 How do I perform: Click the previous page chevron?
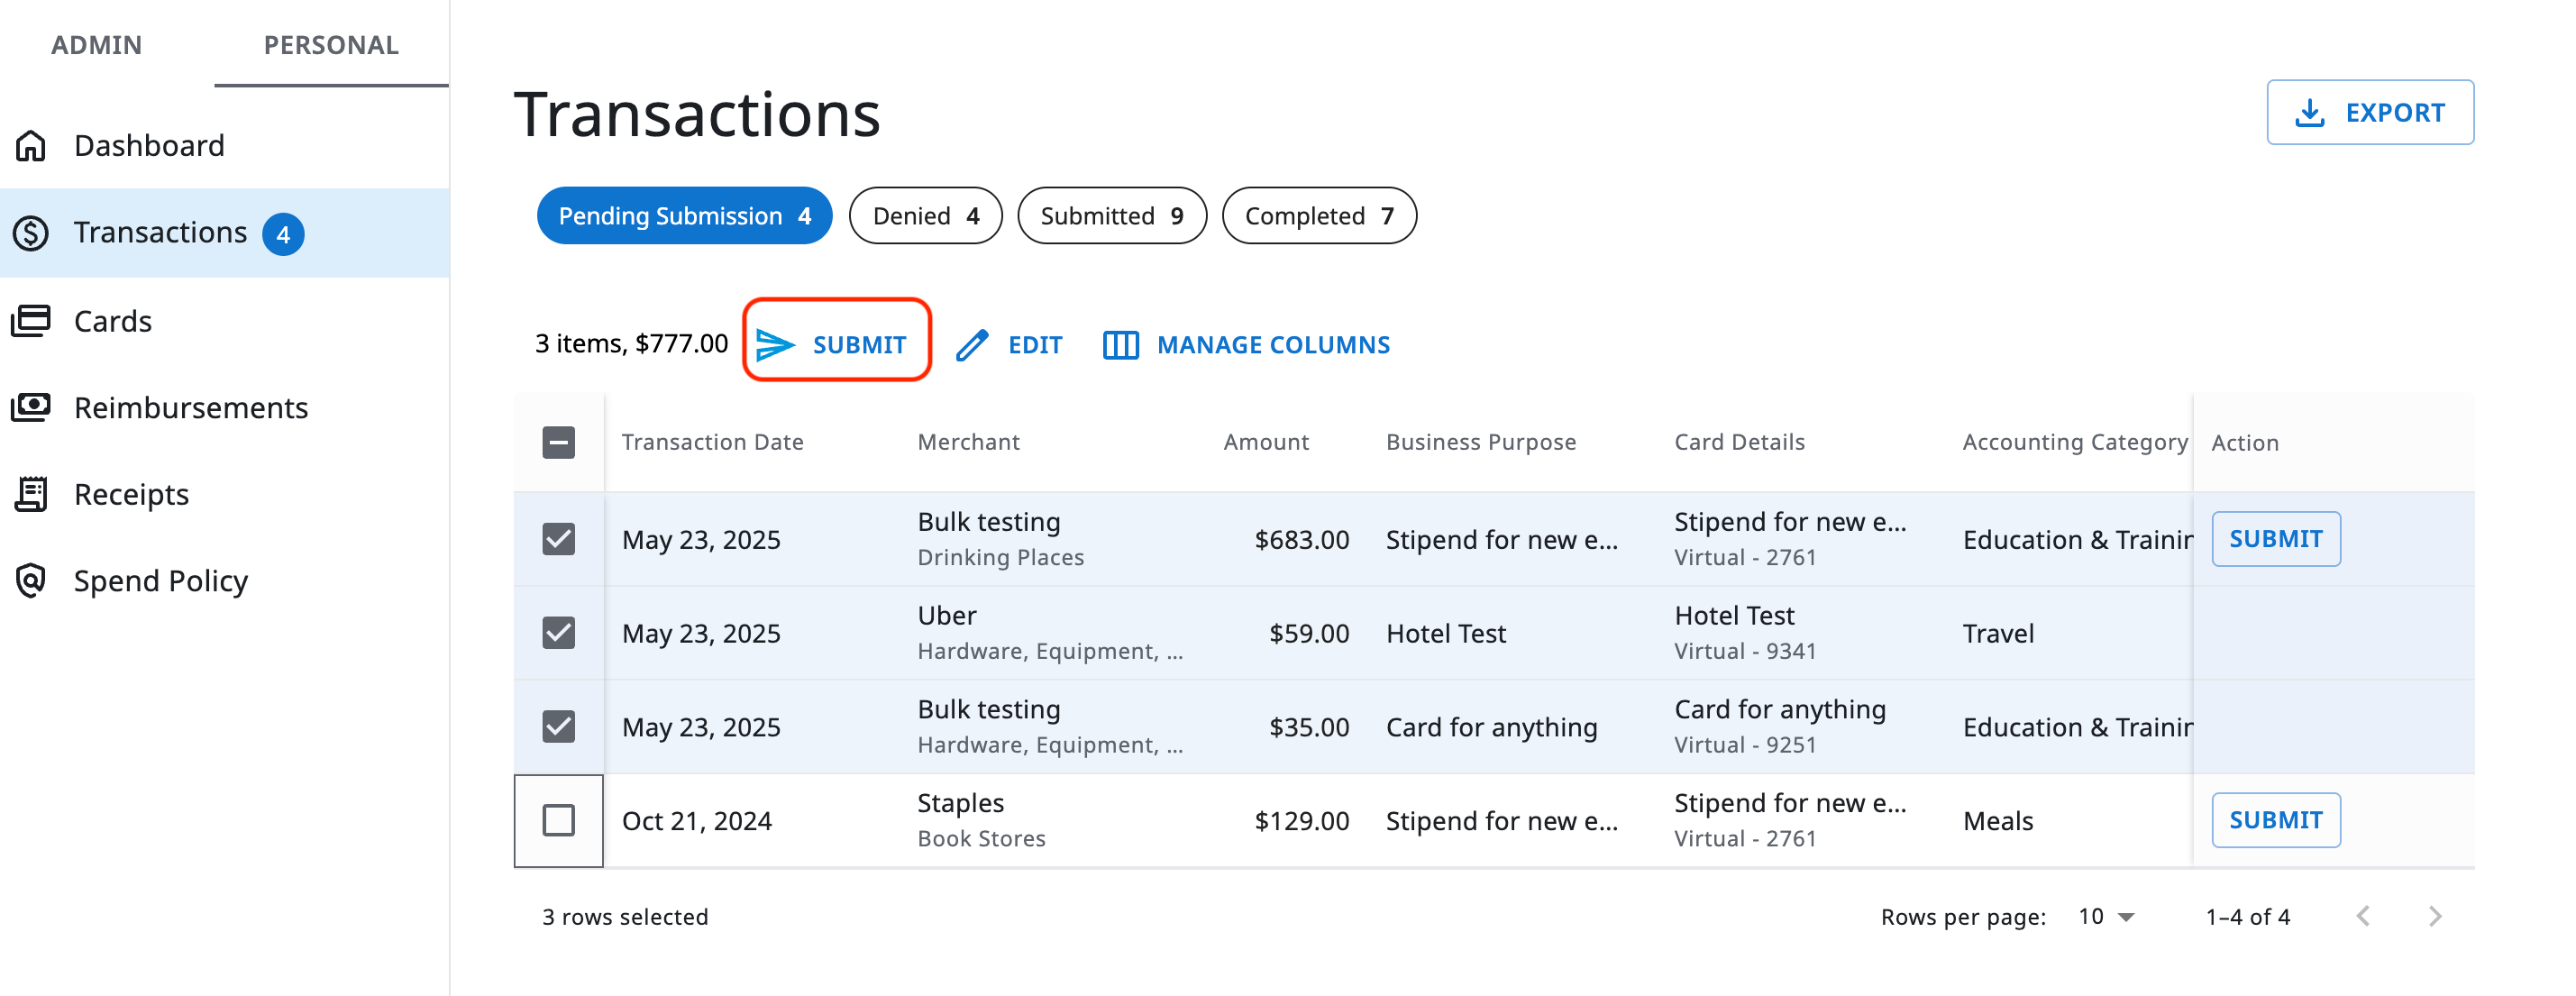coord(2363,916)
